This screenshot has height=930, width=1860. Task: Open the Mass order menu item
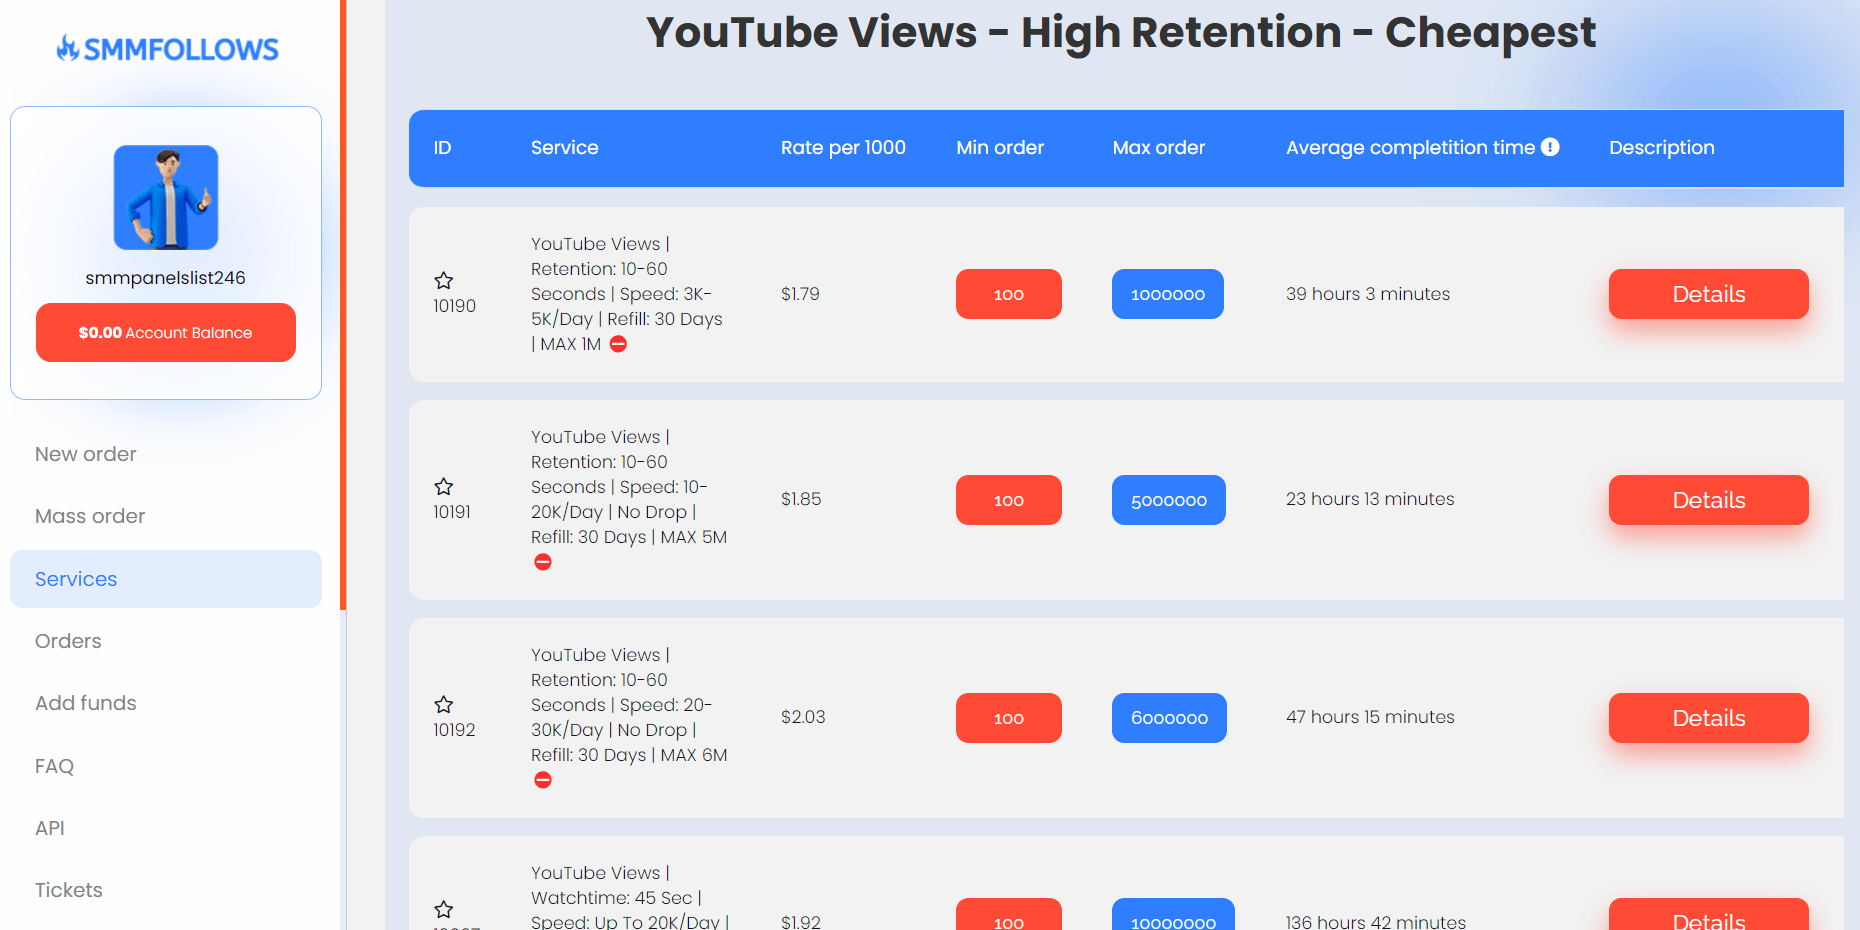90,516
